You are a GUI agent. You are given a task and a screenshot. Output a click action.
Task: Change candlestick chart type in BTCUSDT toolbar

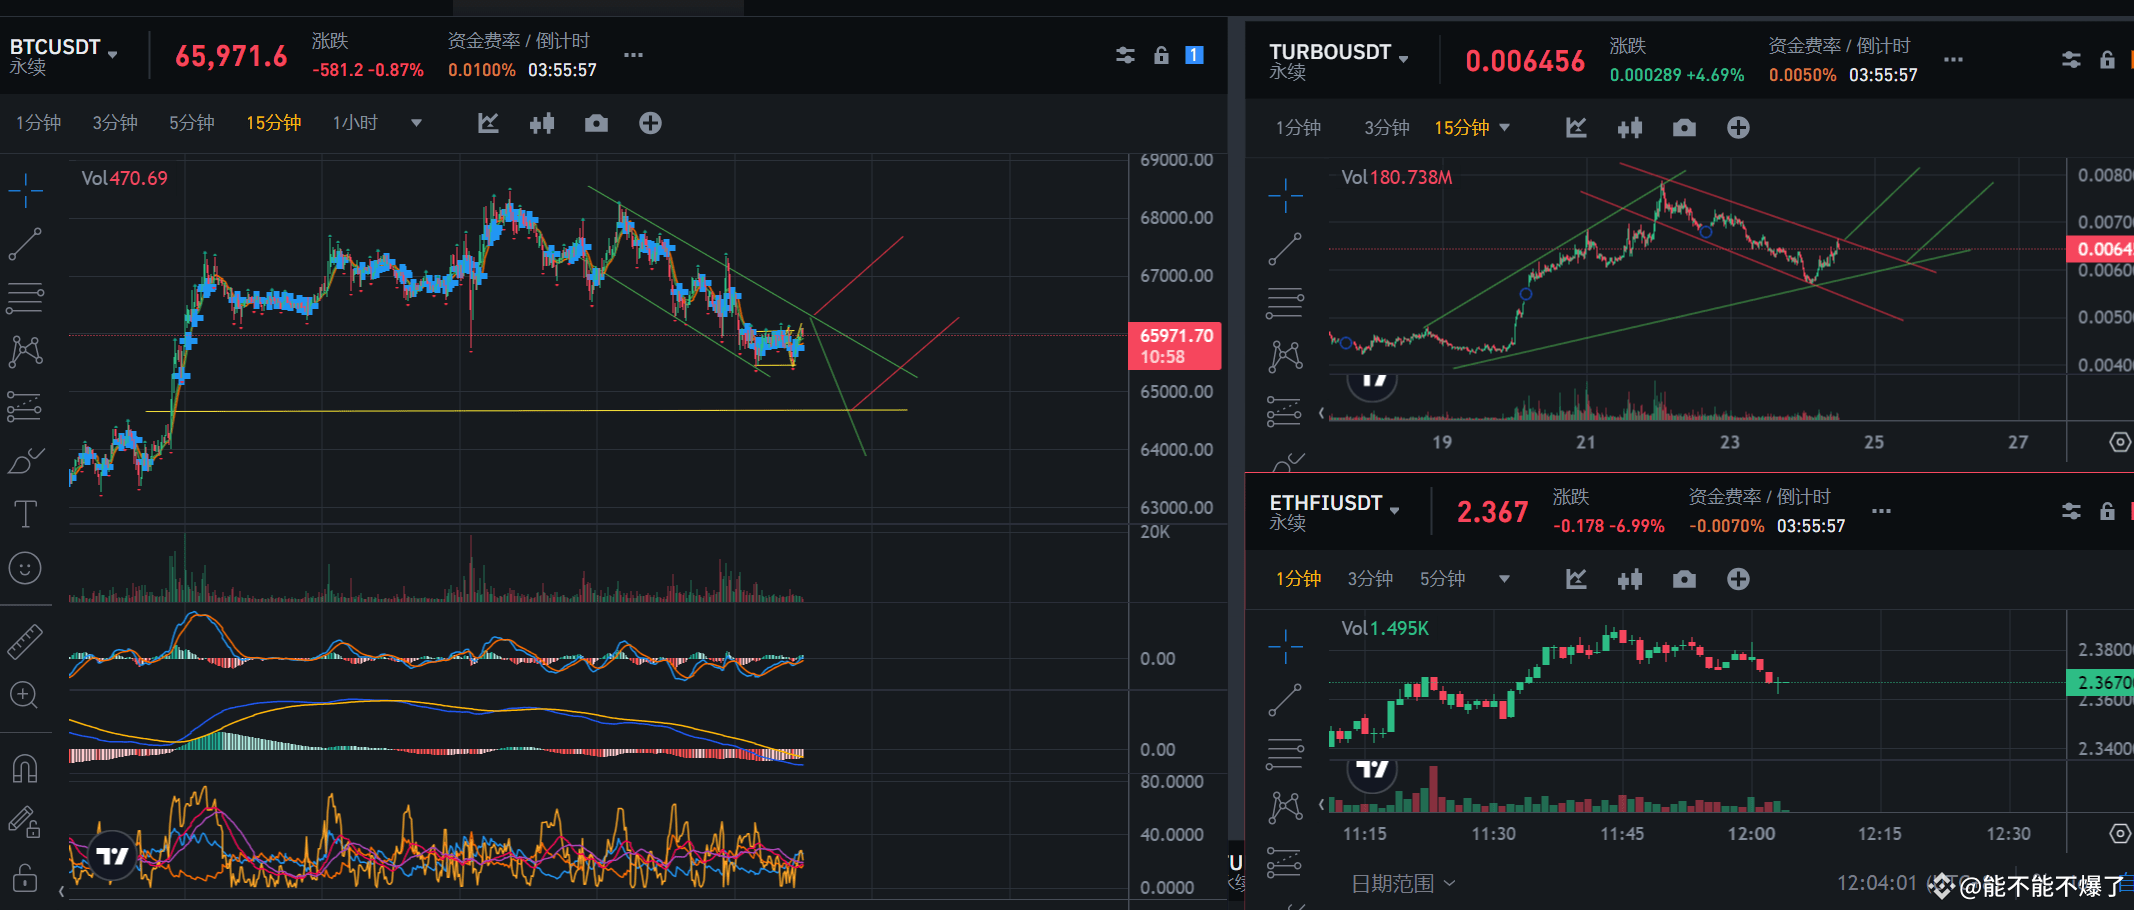542,123
